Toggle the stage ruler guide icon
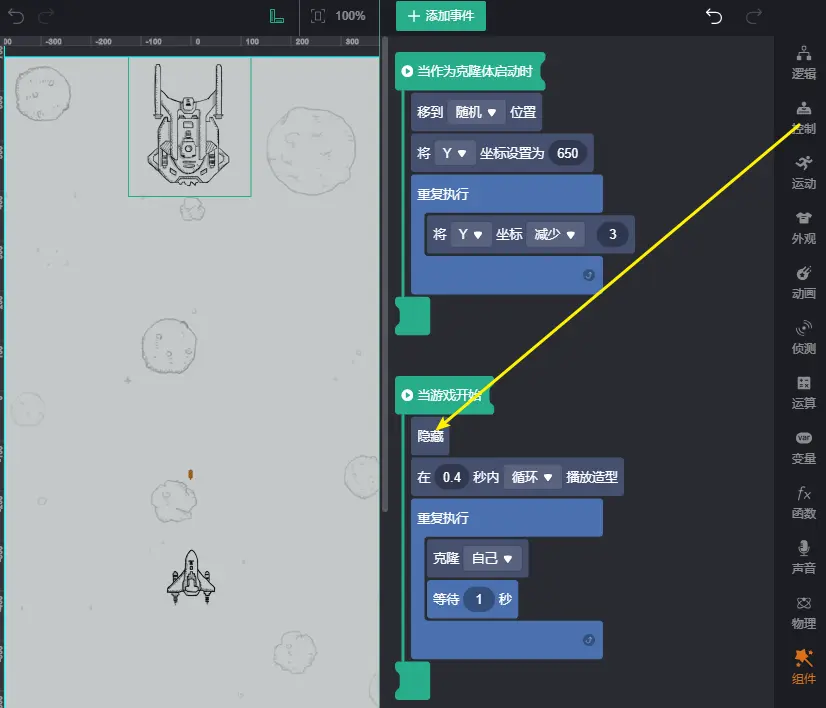 [x=277, y=16]
